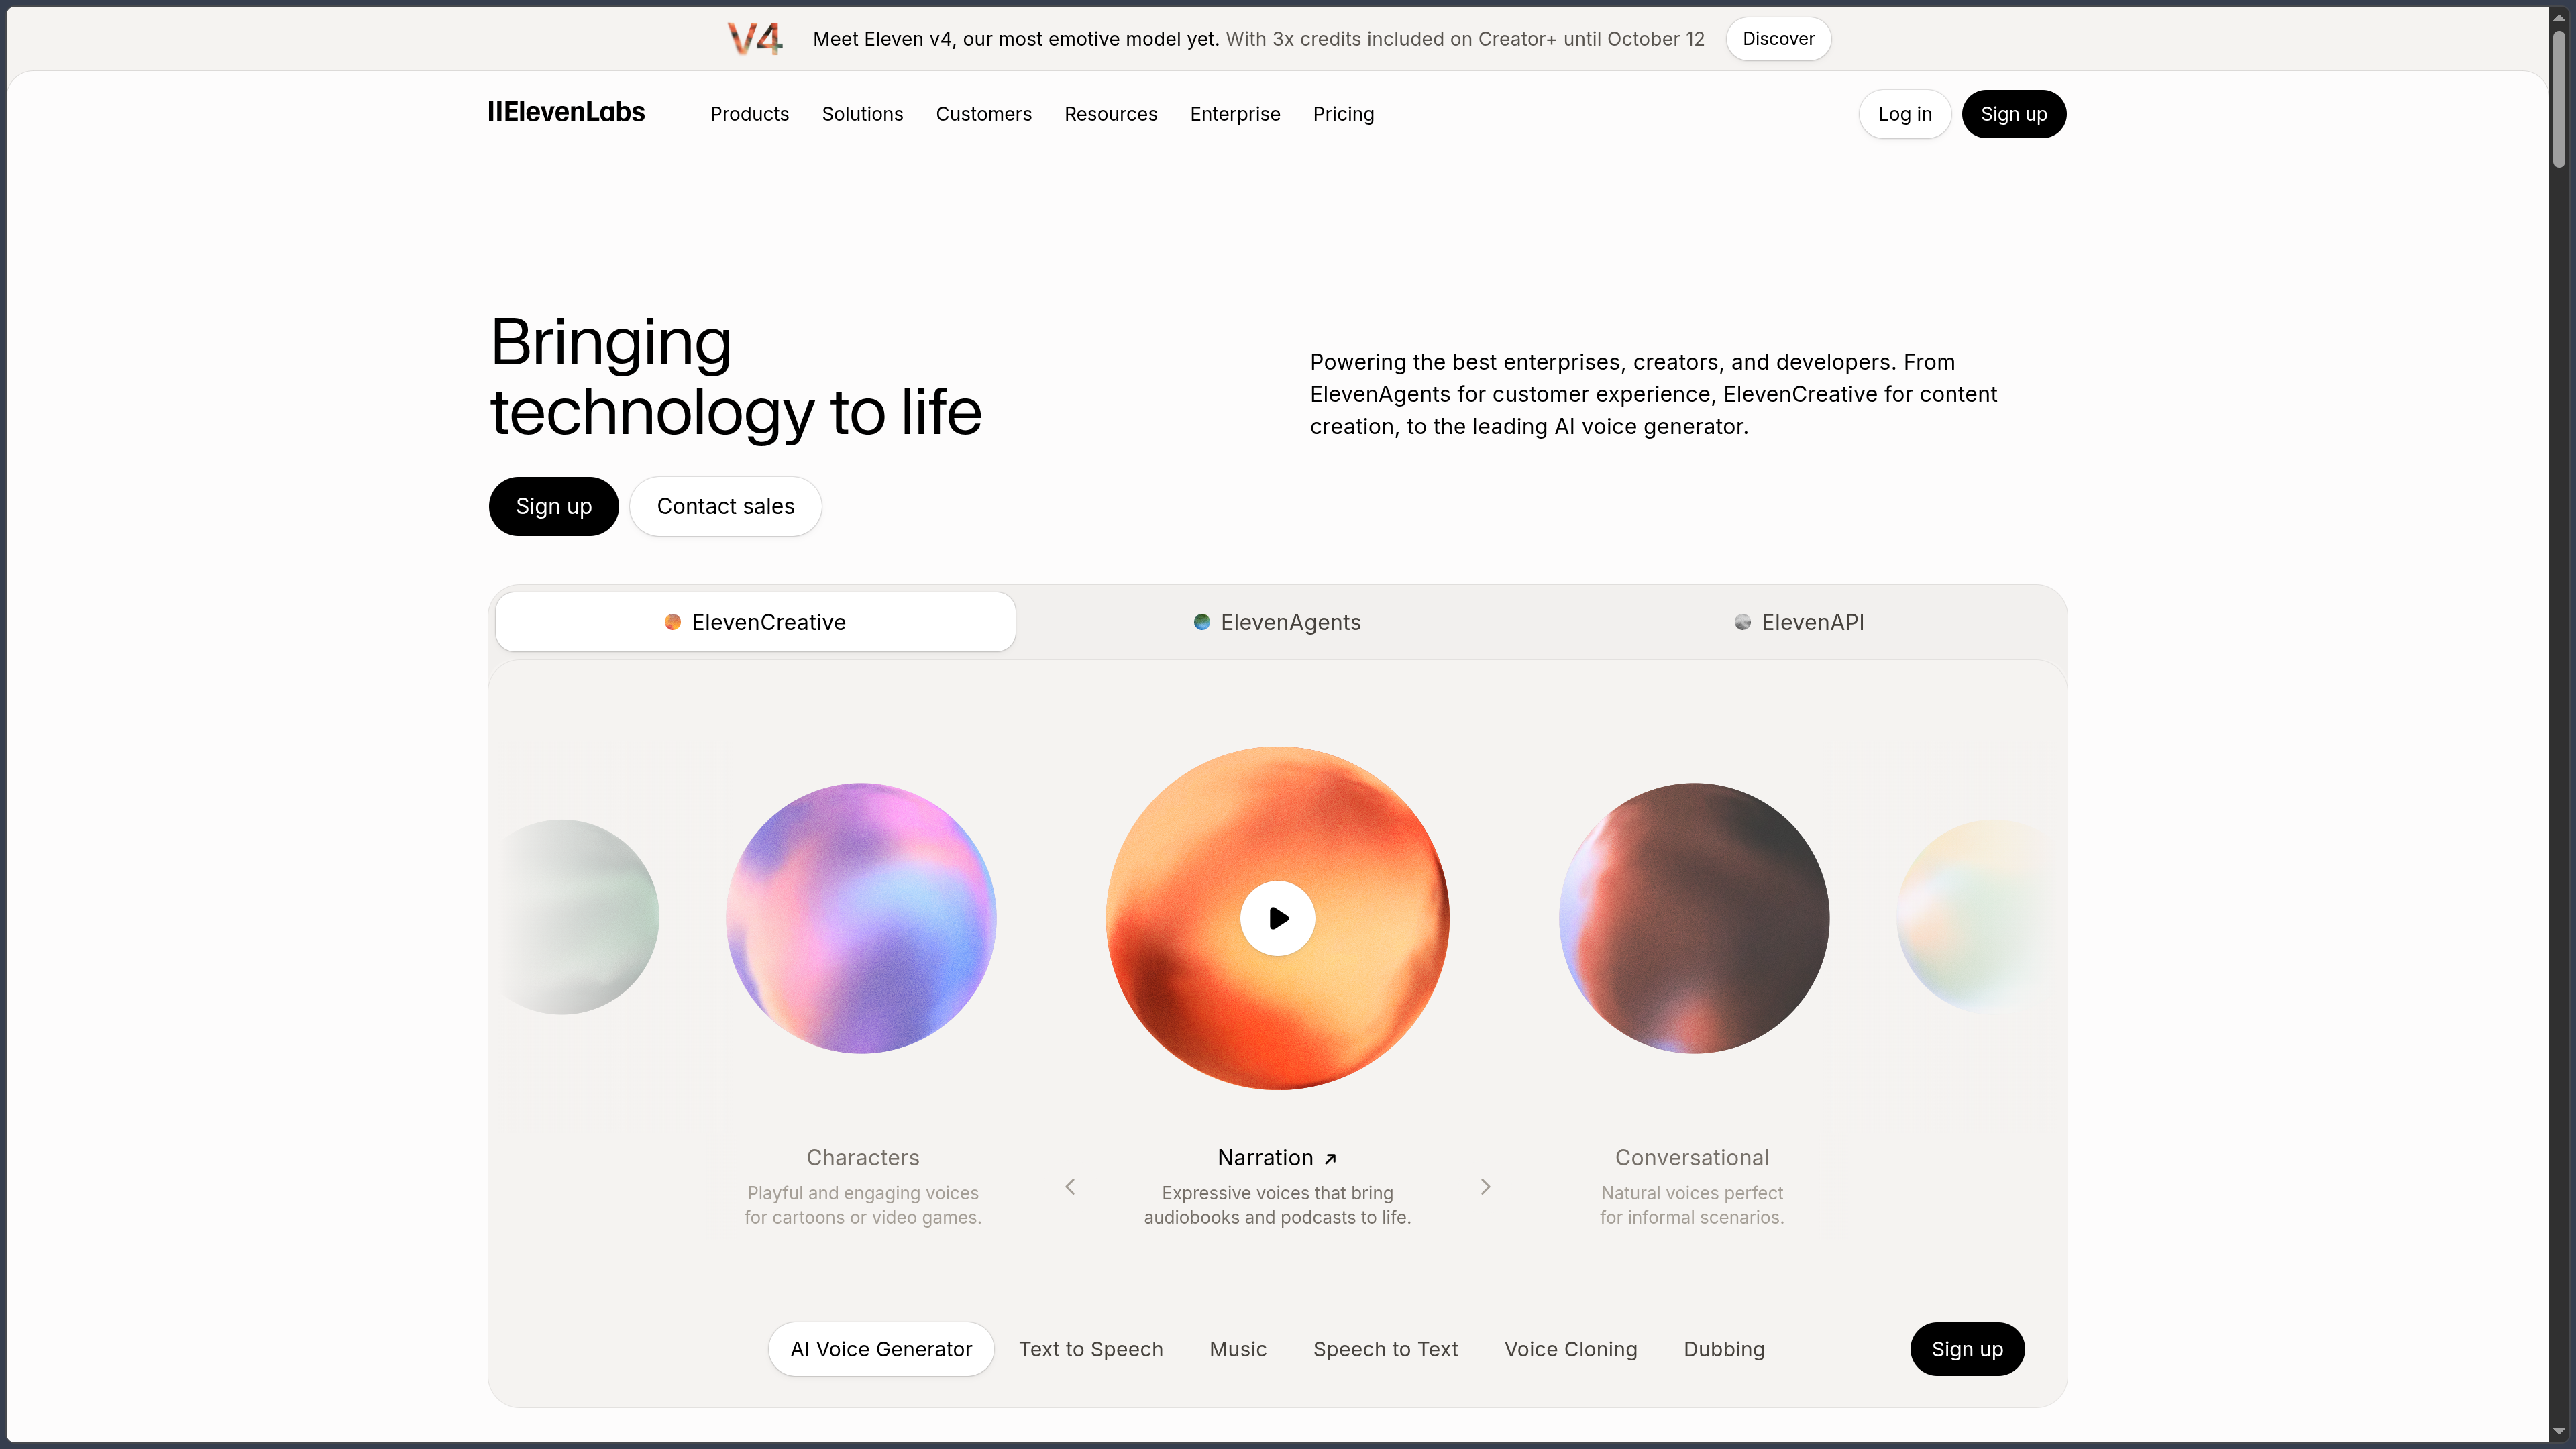Click the Log in button
The width and height of the screenshot is (2576, 1449).
coord(1904,114)
